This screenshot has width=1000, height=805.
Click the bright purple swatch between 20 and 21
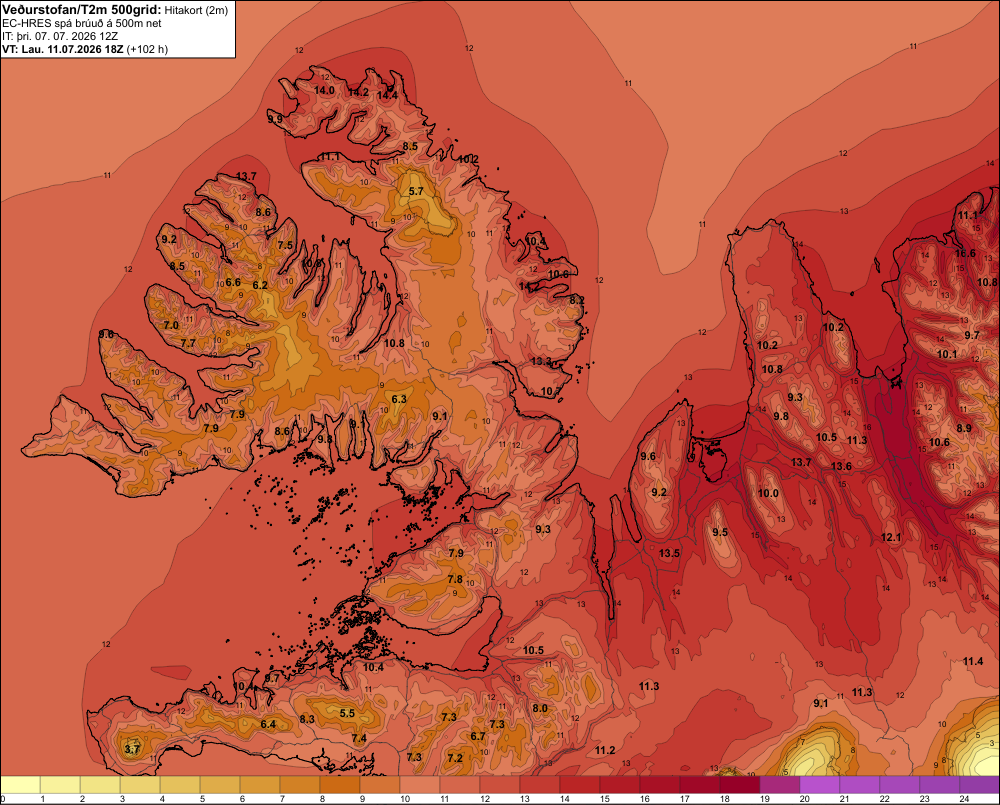click(819, 785)
